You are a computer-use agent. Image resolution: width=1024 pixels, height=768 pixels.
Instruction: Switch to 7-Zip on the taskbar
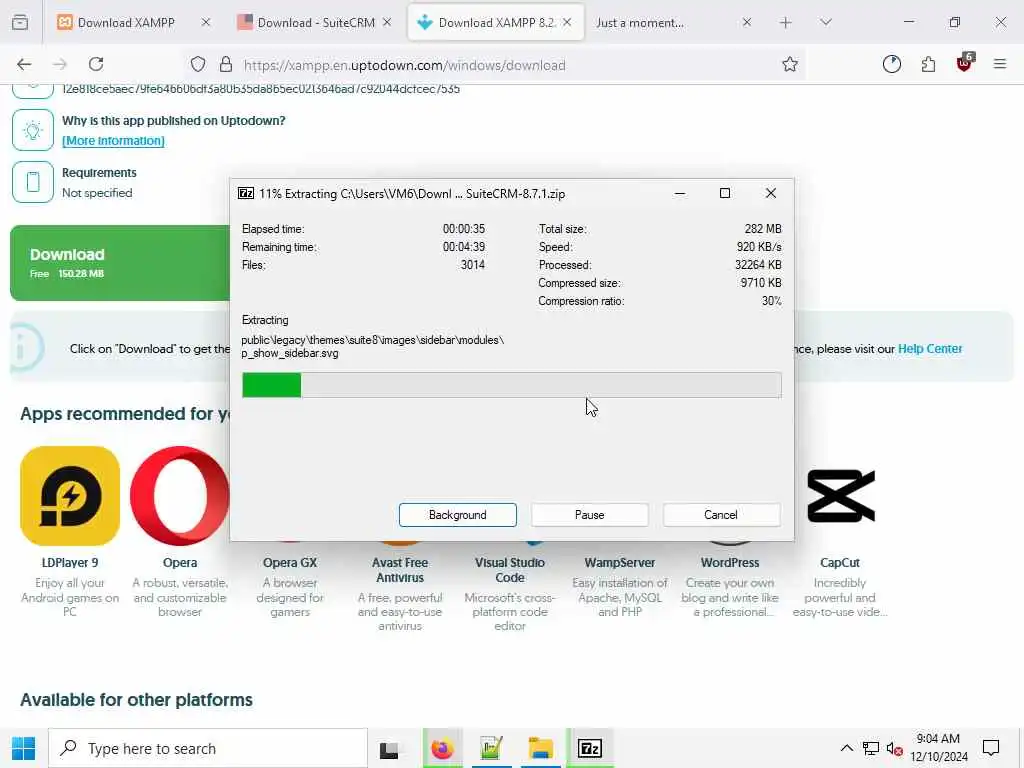(x=590, y=748)
